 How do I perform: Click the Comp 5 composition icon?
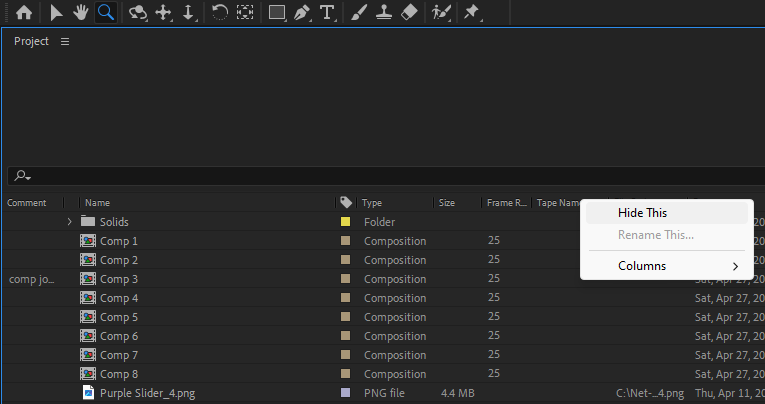(88, 317)
